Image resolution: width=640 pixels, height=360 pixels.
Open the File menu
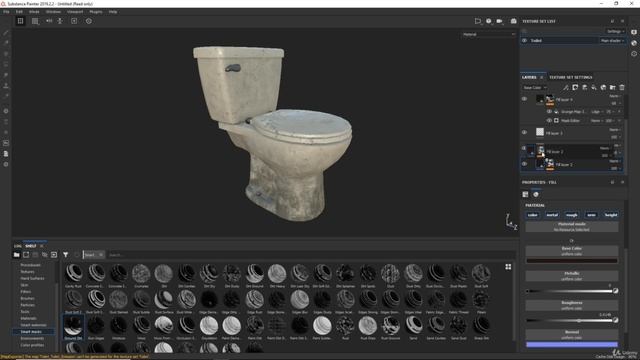coord(6,12)
